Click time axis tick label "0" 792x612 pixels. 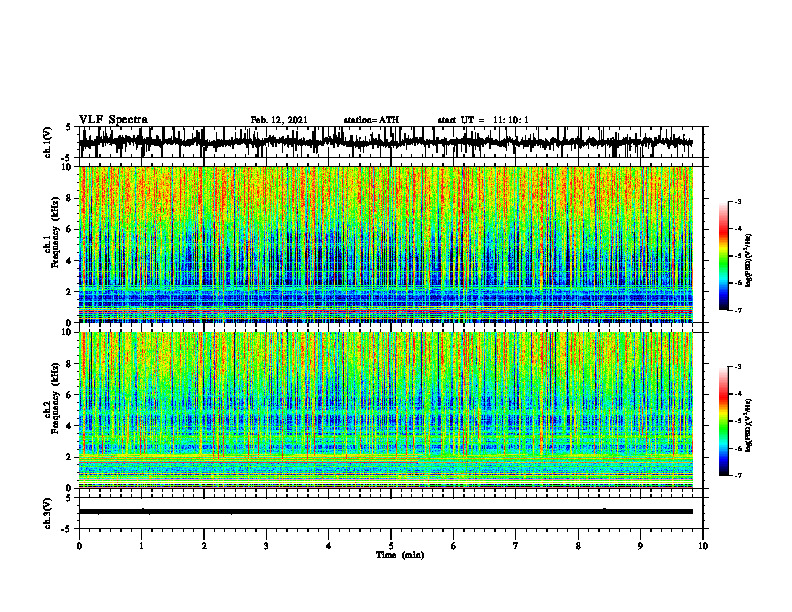point(79,546)
